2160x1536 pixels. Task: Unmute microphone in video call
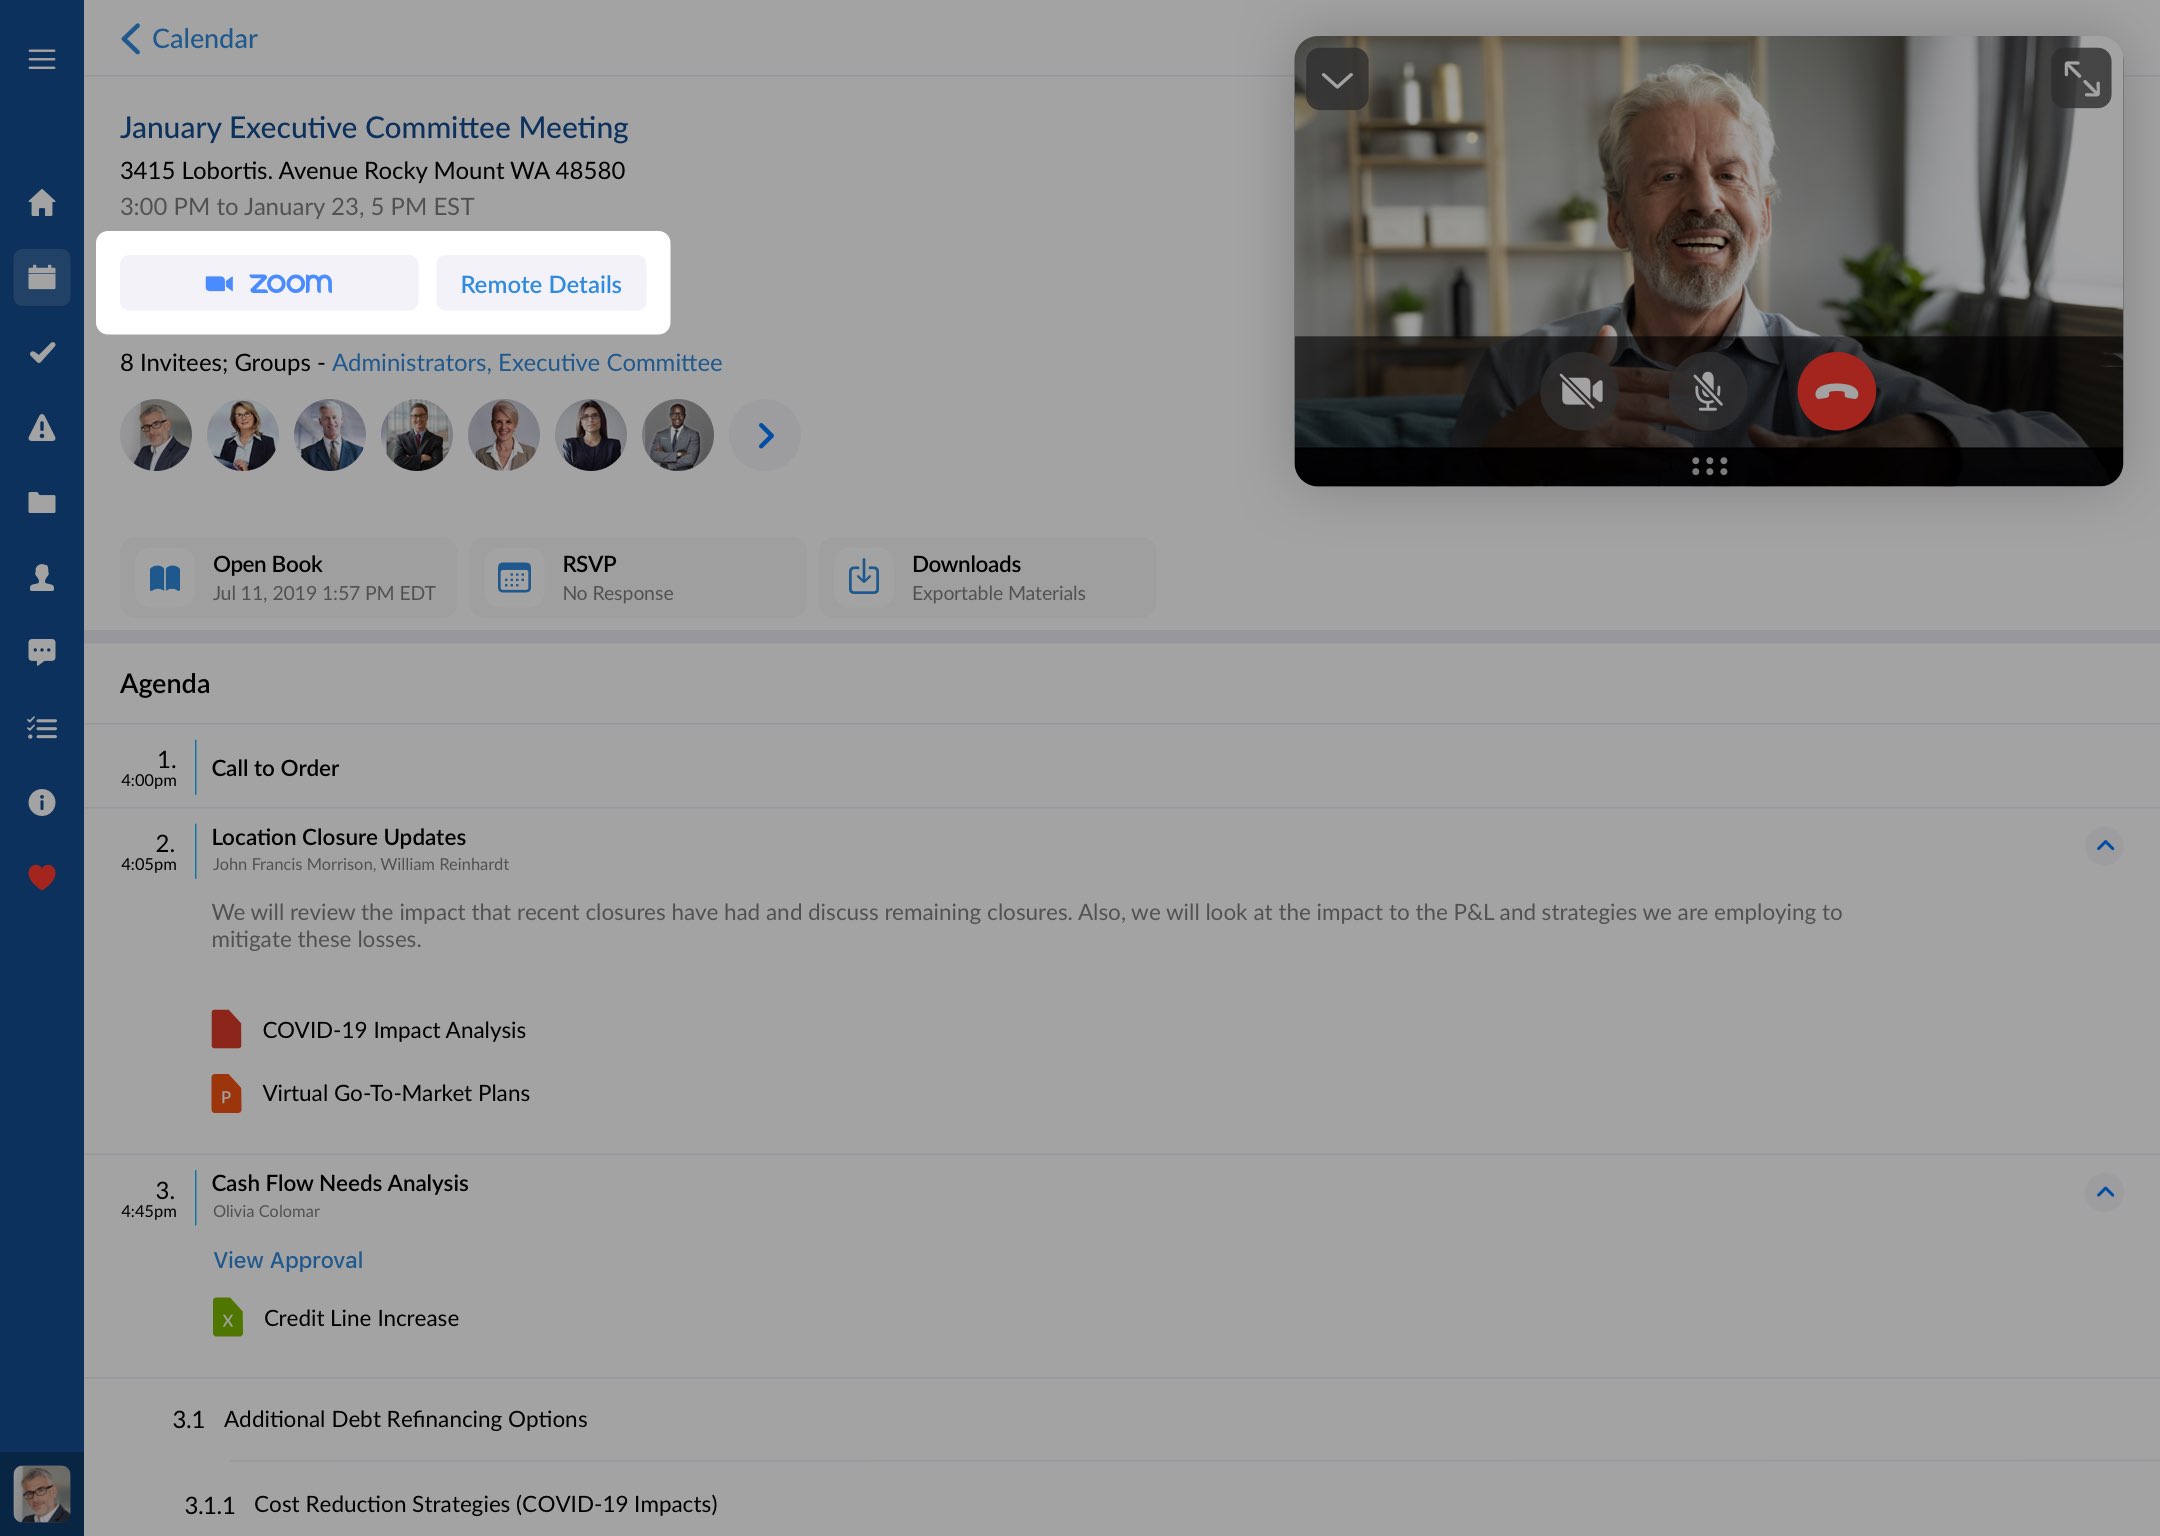tap(1707, 392)
